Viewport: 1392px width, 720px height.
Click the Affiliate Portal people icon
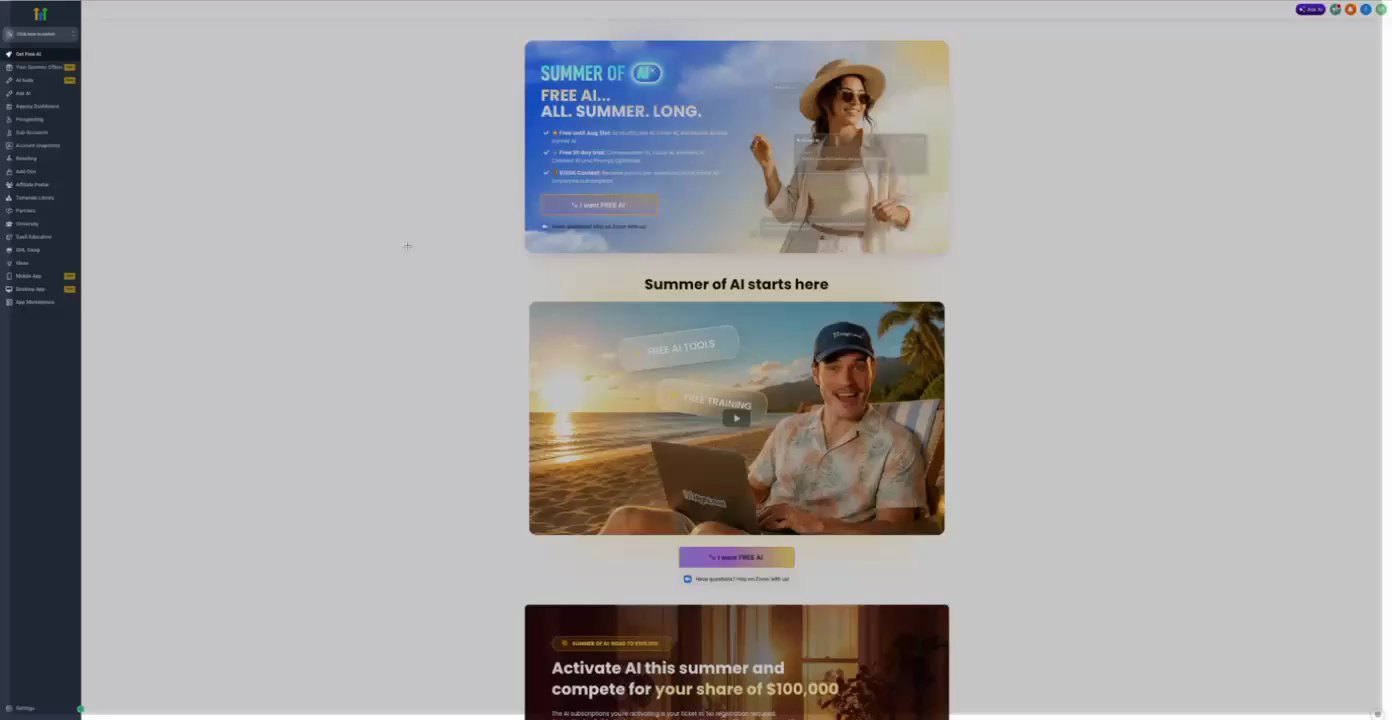(9, 184)
